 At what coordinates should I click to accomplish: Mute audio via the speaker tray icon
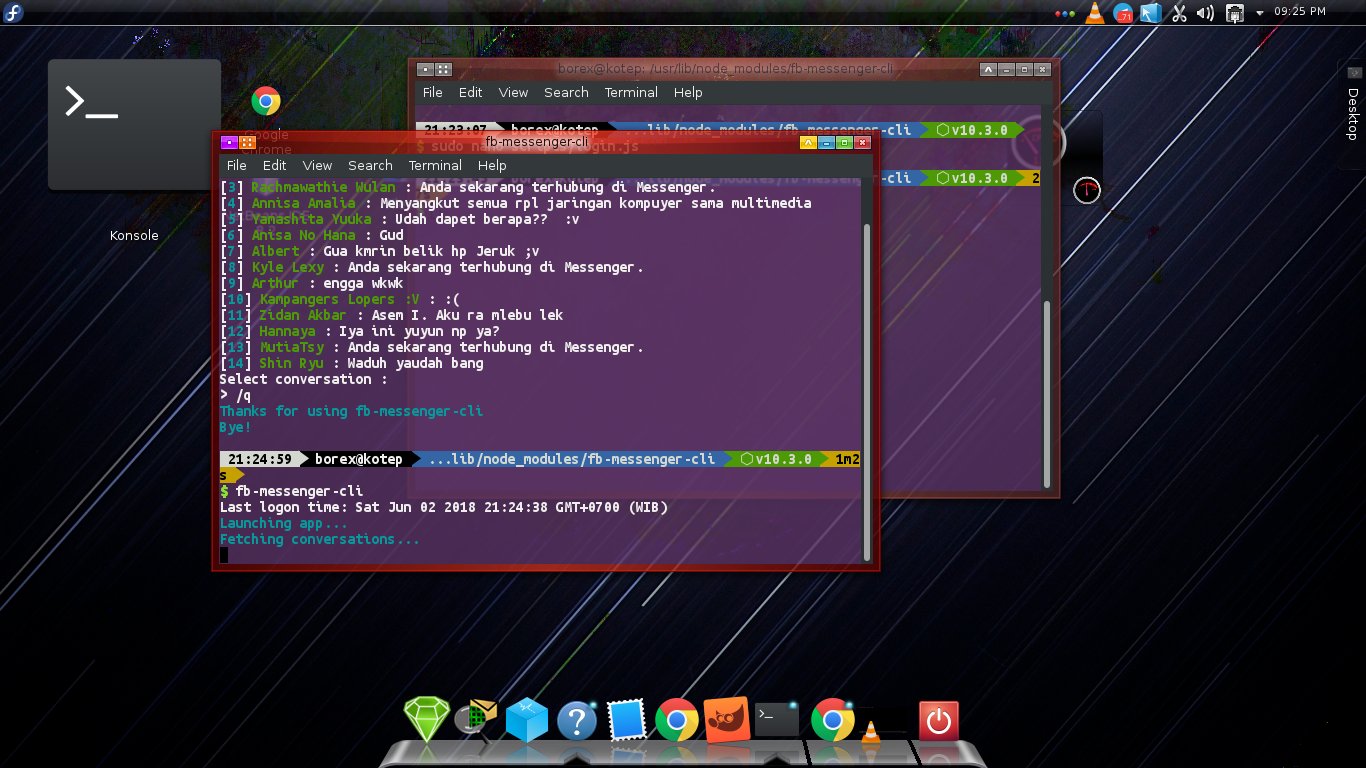1204,13
